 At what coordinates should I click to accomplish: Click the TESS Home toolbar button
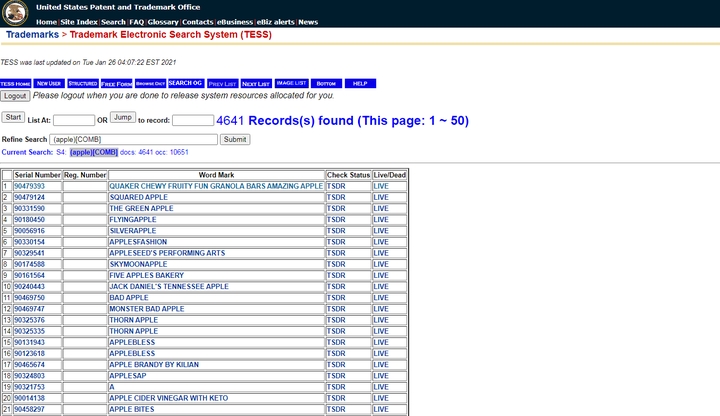click(15, 83)
